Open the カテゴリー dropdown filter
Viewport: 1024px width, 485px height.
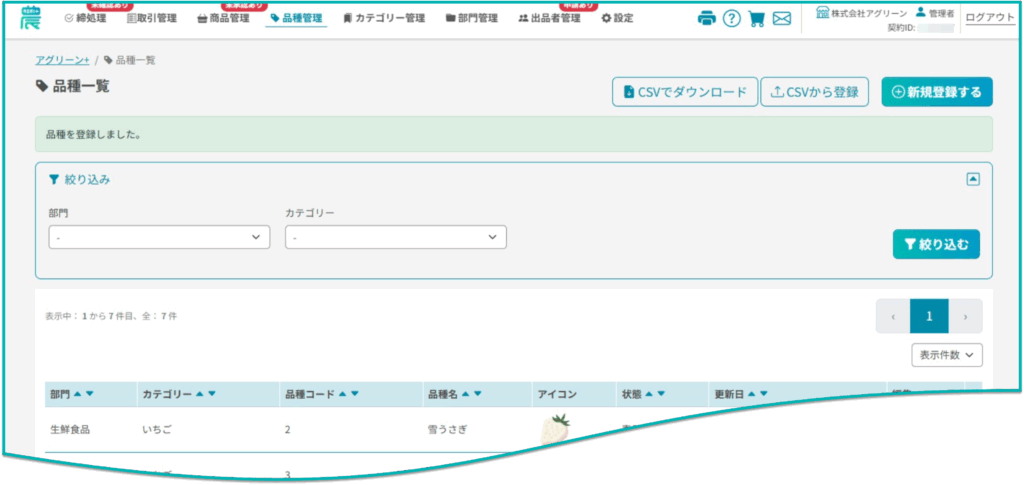(x=395, y=237)
